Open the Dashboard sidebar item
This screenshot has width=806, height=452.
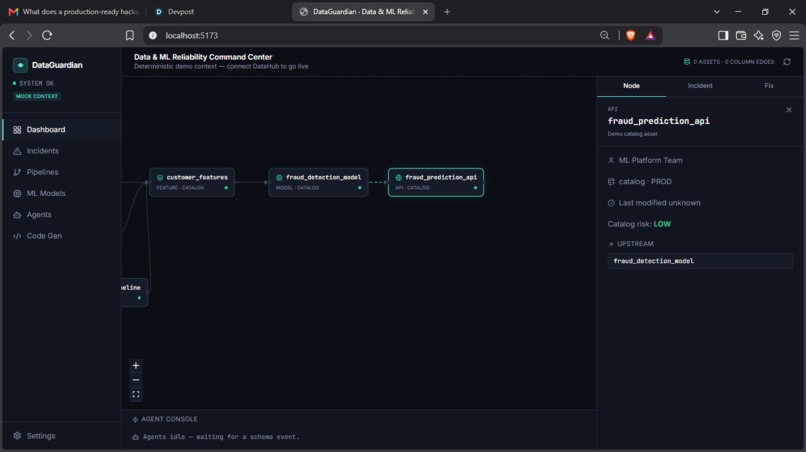click(x=62, y=130)
